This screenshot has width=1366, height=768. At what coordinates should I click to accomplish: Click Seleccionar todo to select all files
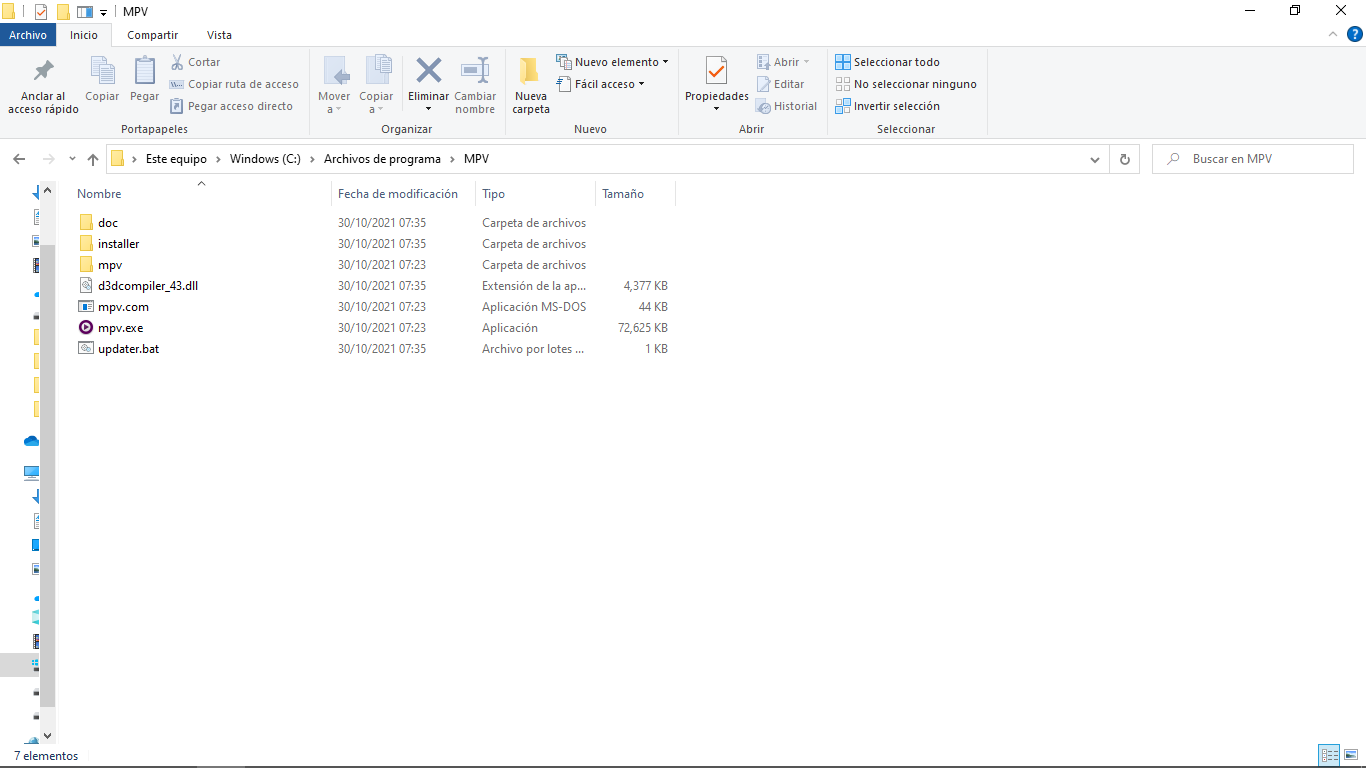pyautogui.click(x=886, y=61)
